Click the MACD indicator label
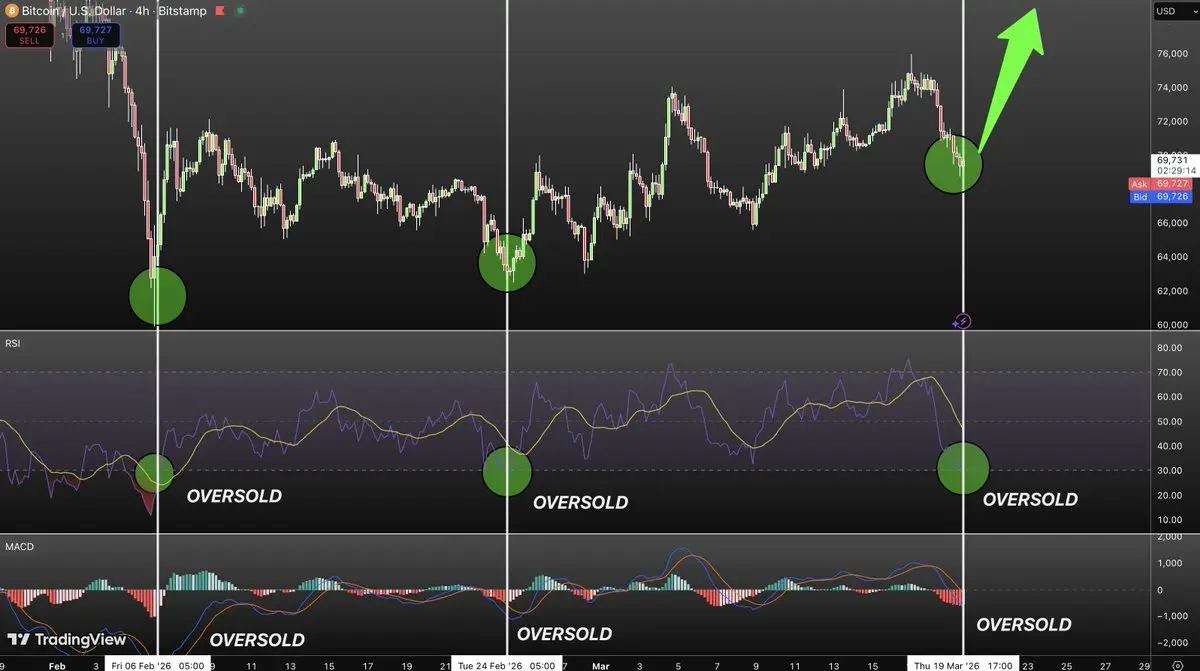Screen dimensions: 1200x671 click(18, 546)
